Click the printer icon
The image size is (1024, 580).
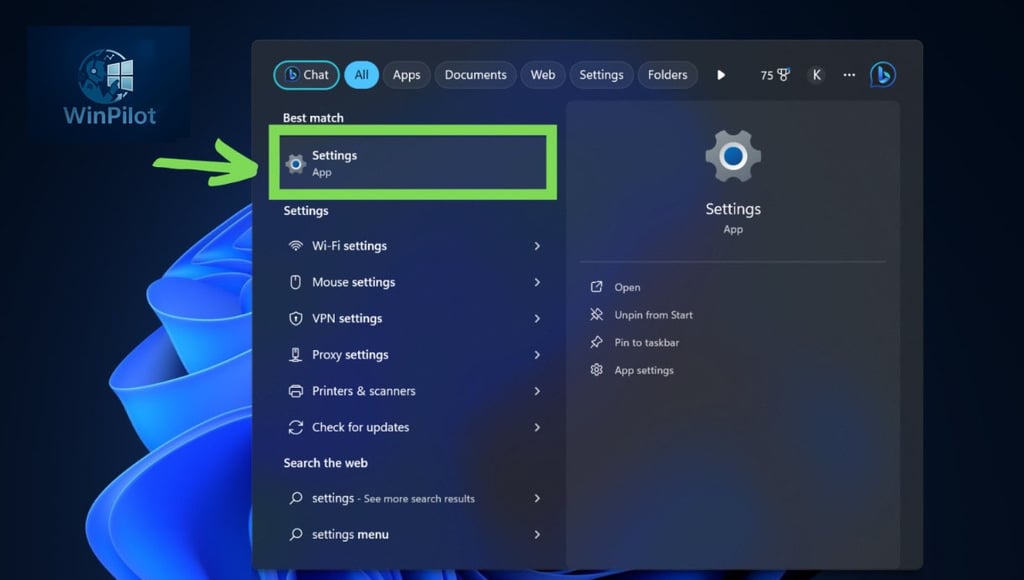pyautogui.click(x=296, y=391)
